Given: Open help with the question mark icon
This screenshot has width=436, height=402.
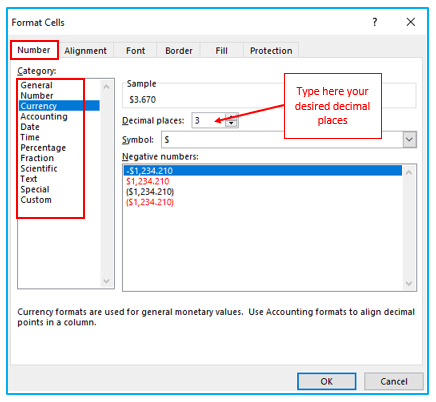Looking at the screenshot, I should [x=375, y=22].
